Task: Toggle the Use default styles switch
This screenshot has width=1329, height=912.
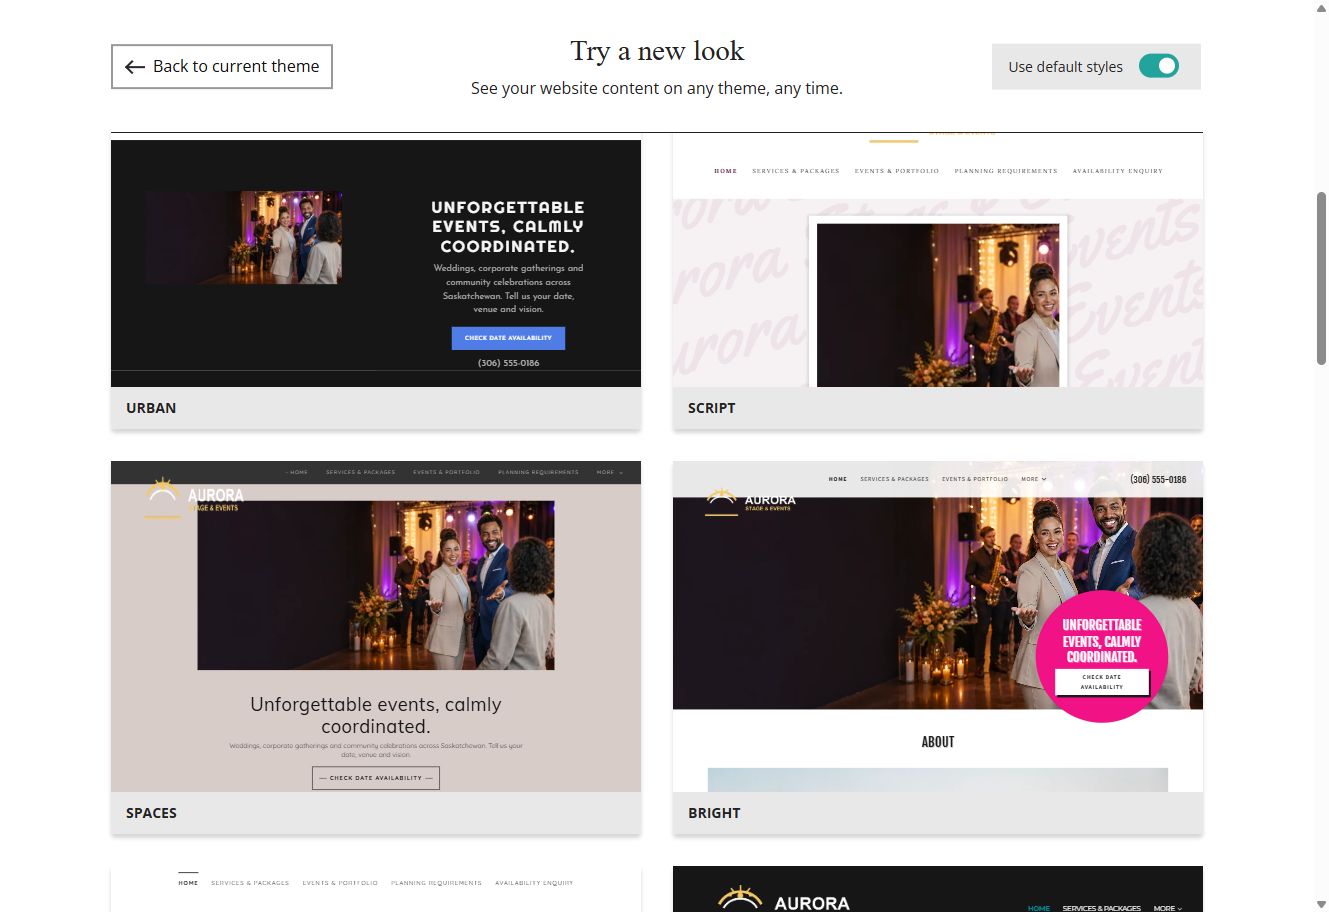Action: pos(1159,66)
